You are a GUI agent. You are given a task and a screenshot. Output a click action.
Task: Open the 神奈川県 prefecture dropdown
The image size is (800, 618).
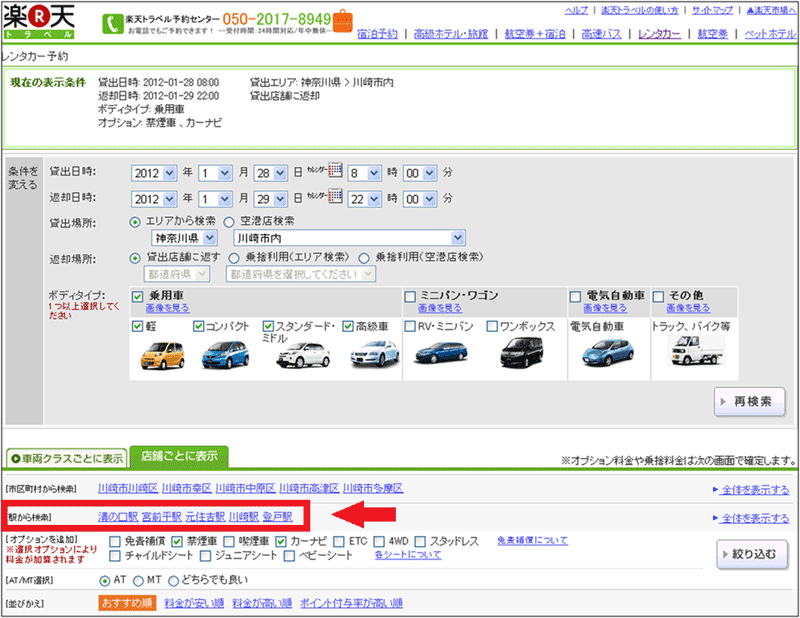[188, 238]
